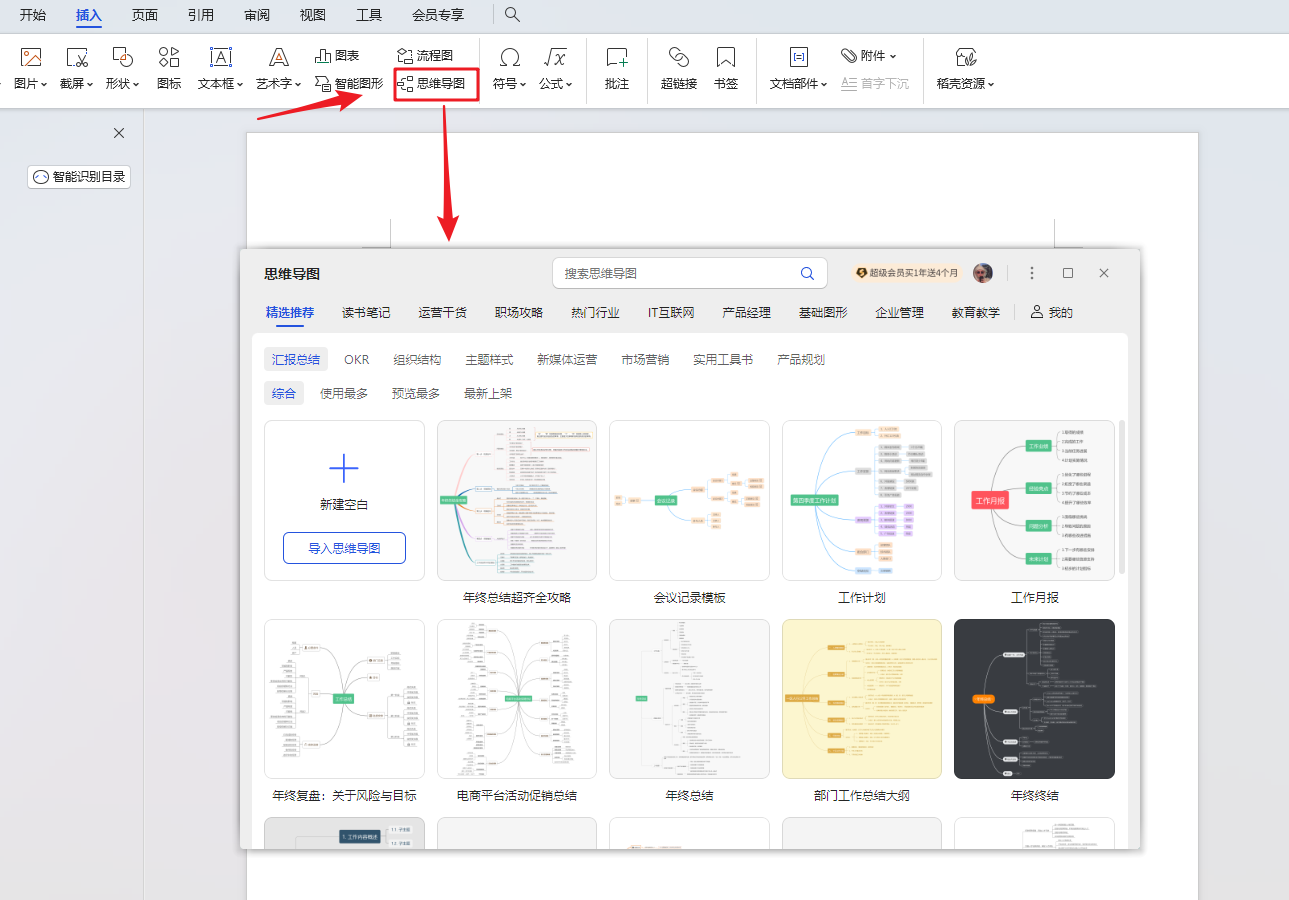Expand the 形状 dropdown arrow
This screenshot has width=1289, height=900.
[x=136, y=85]
